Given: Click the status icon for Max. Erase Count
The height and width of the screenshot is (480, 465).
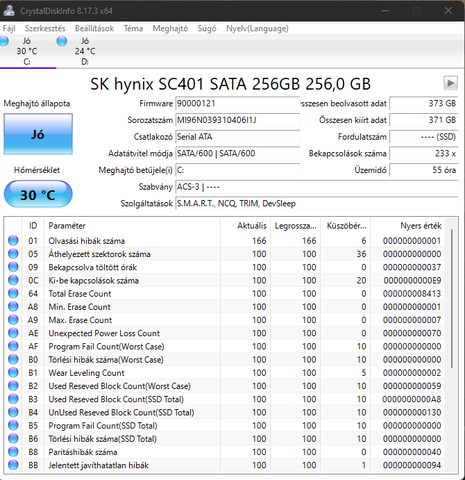Looking at the screenshot, I should point(13,320).
